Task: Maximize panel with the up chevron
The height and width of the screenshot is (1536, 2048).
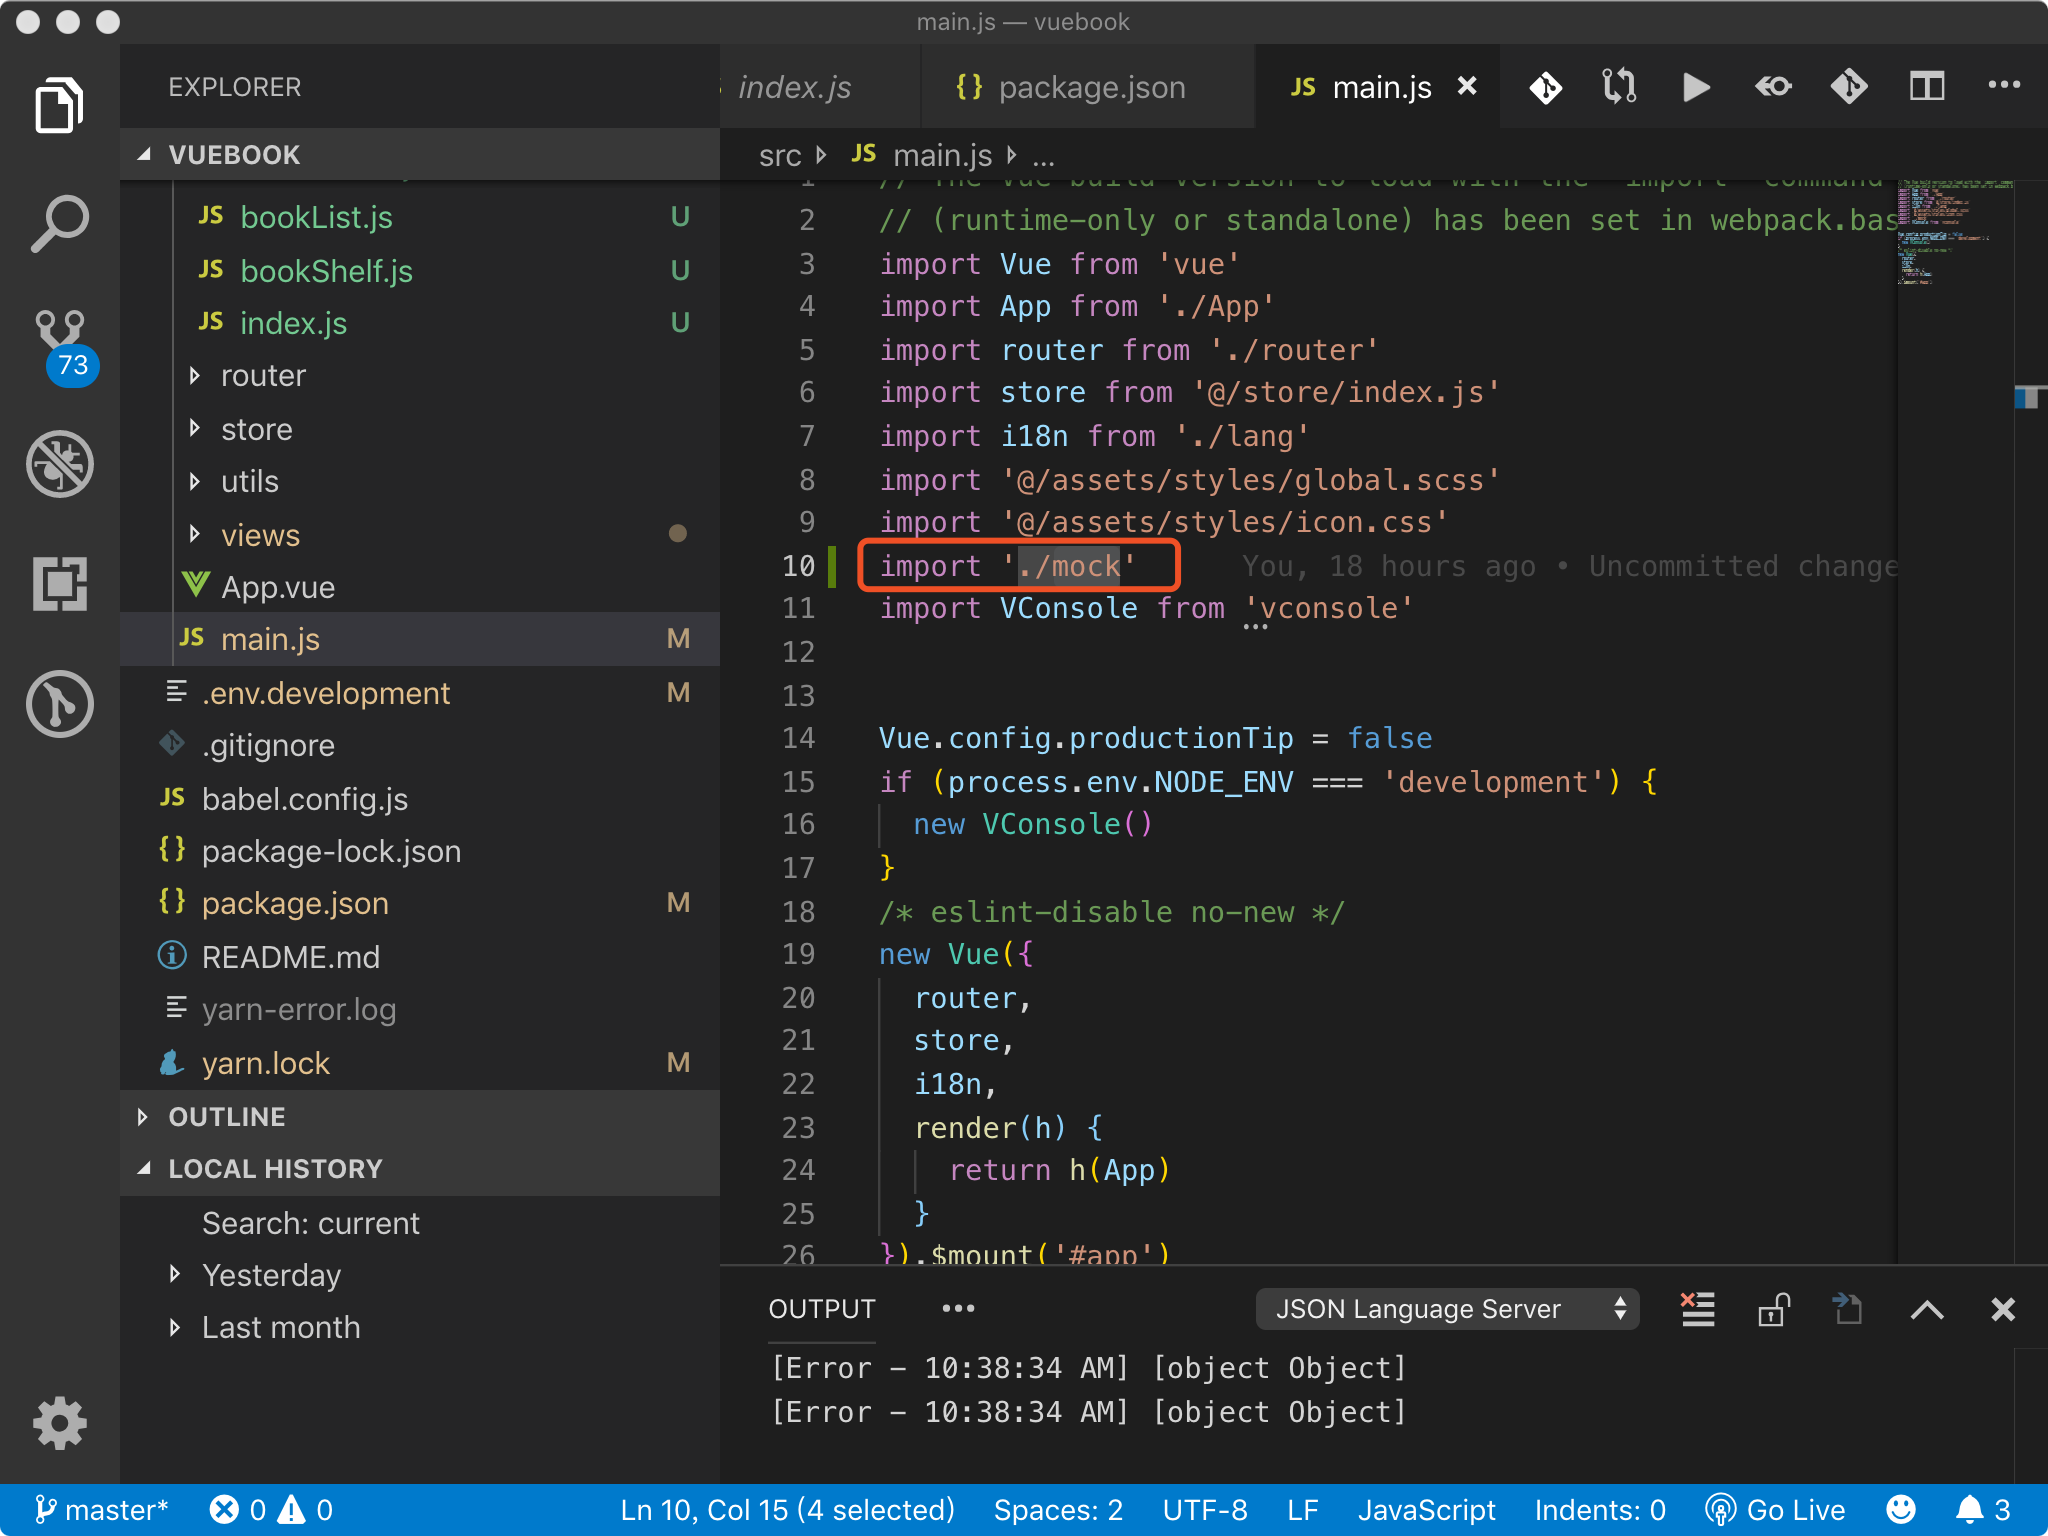Action: click(x=1927, y=1309)
